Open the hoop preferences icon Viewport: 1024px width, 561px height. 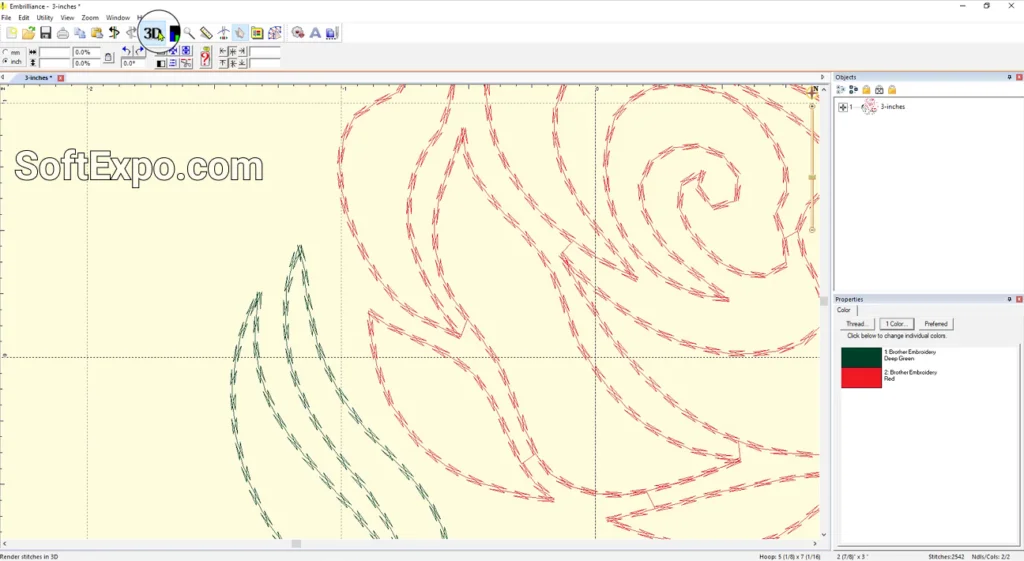click(x=257, y=33)
